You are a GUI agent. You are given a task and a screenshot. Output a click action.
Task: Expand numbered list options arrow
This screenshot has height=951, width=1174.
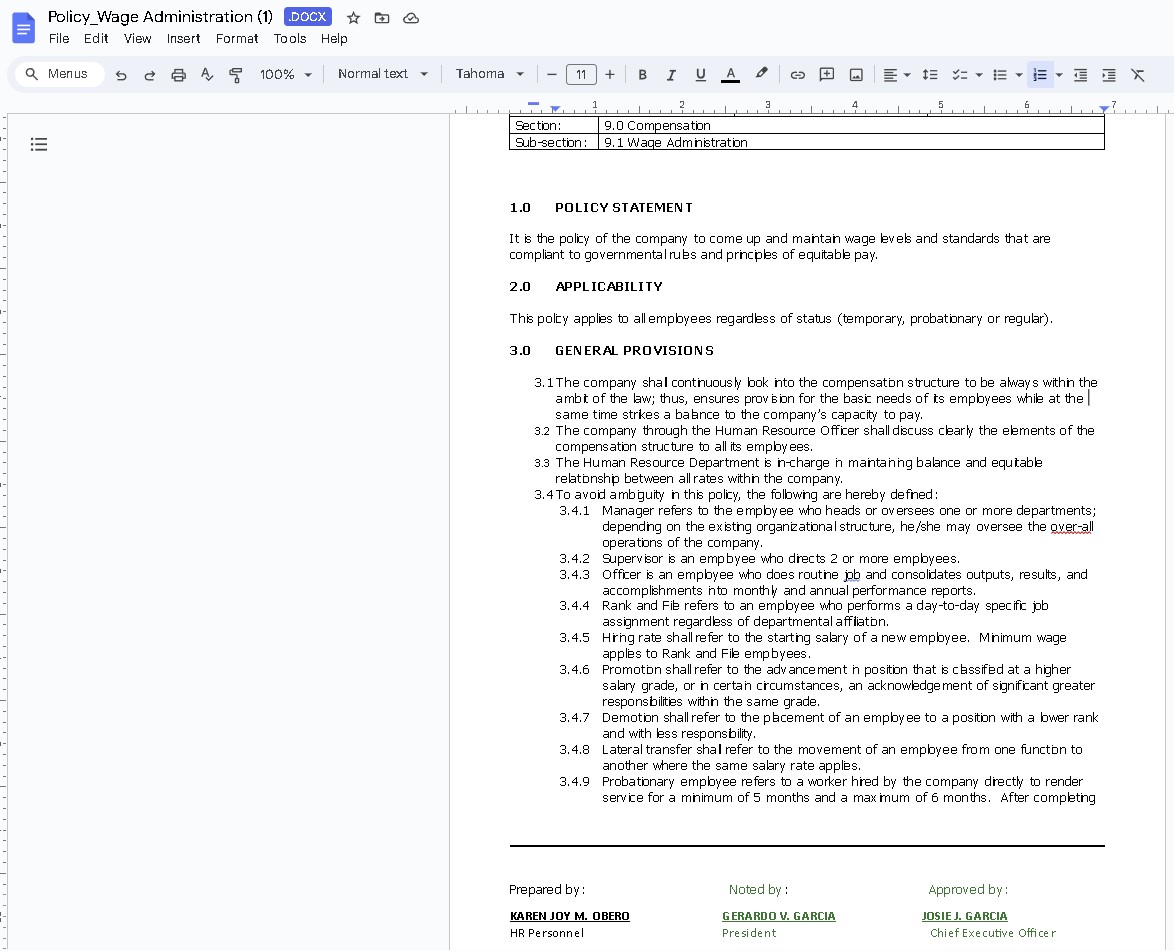click(1059, 75)
